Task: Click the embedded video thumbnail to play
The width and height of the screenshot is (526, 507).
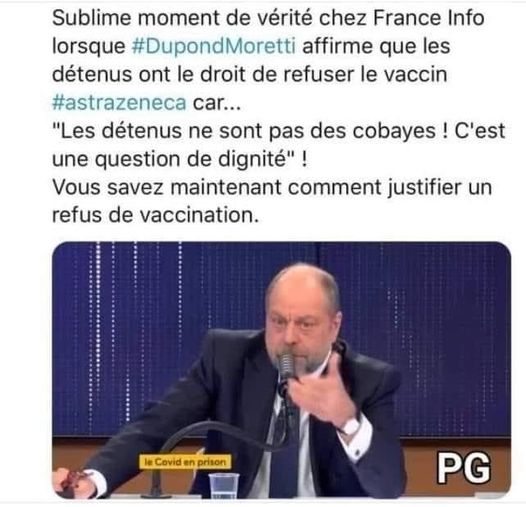Action: [281, 370]
